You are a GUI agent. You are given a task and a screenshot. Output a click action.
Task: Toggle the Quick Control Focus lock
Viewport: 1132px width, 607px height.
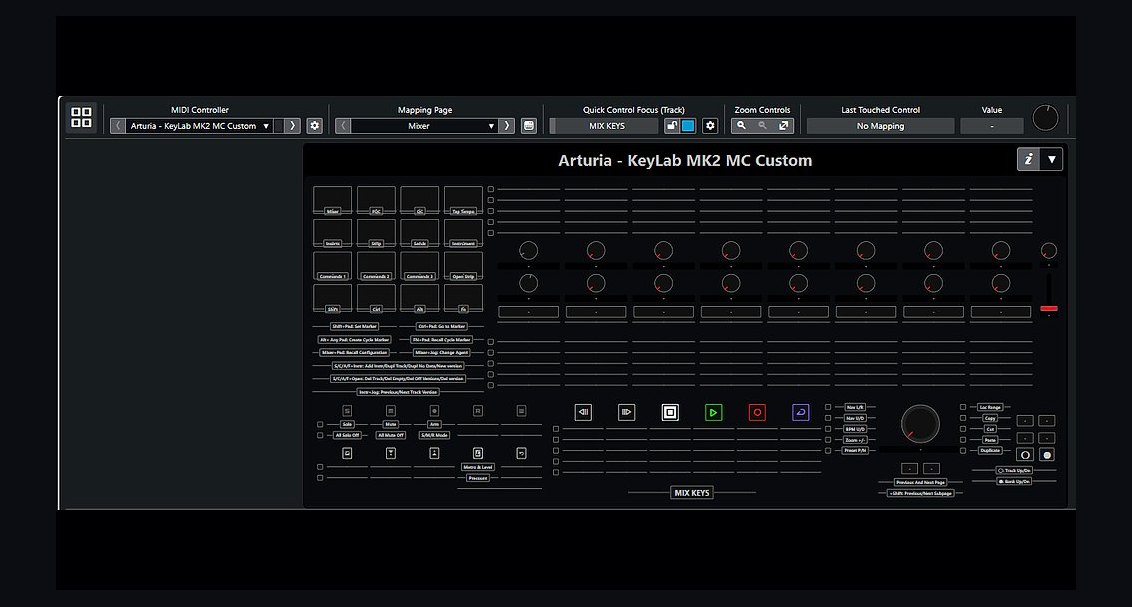671,126
